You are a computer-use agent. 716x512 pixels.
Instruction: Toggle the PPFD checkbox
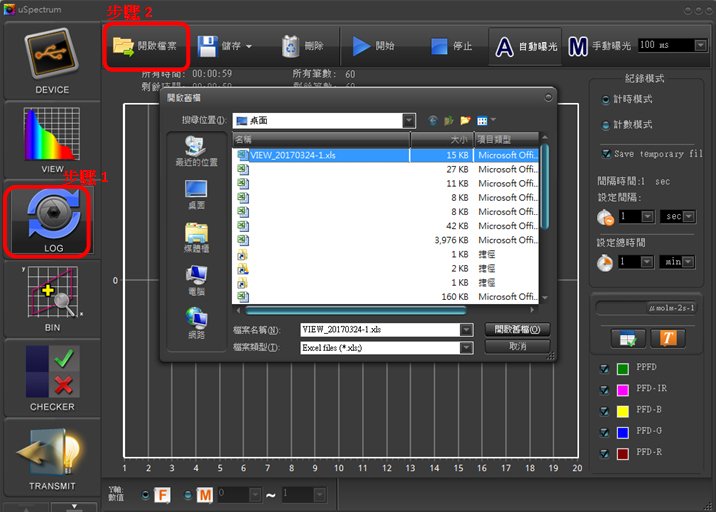pyautogui.click(x=604, y=368)
